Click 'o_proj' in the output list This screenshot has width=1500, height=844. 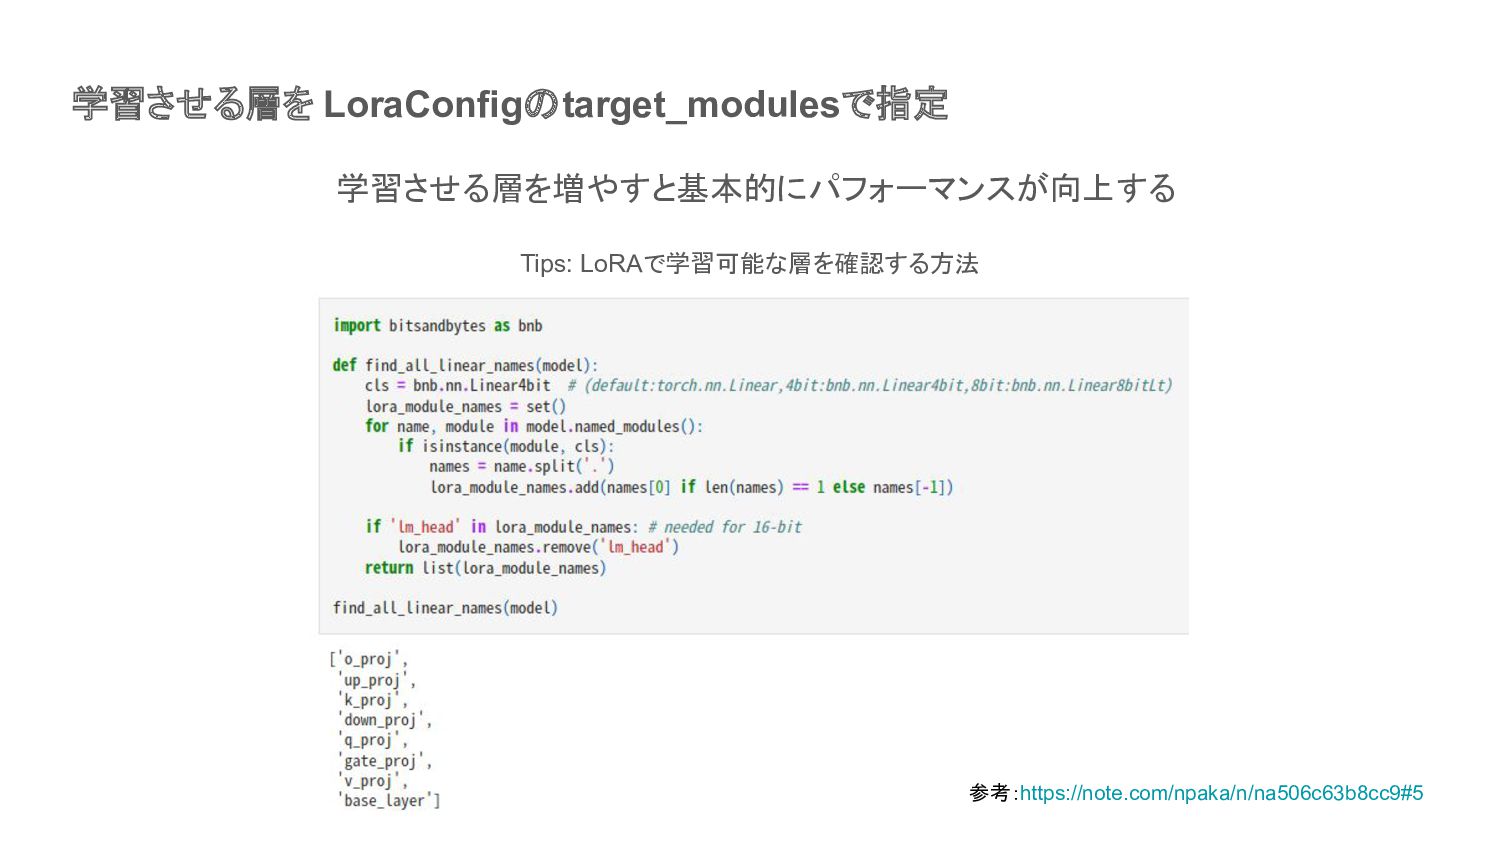(368, 659)
